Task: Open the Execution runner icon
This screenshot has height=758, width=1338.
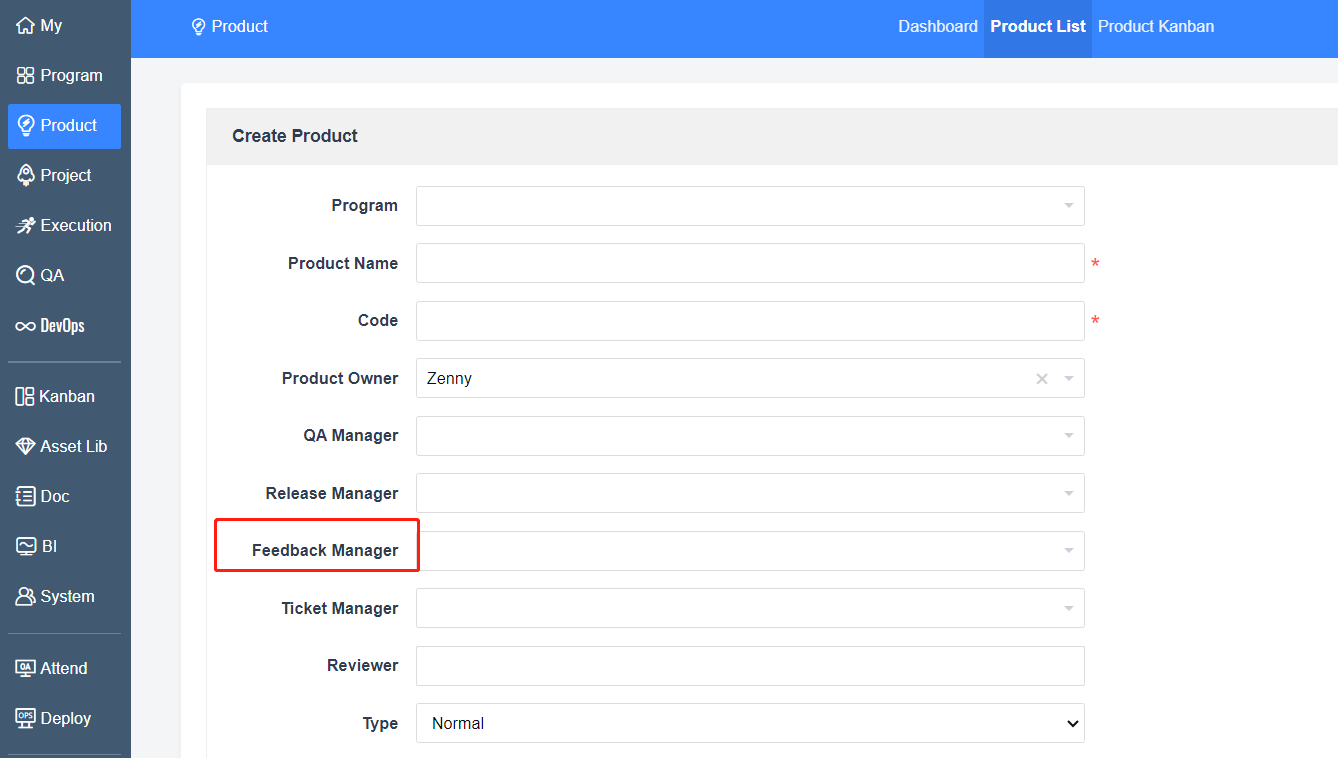Action: [x=26, y=226]
